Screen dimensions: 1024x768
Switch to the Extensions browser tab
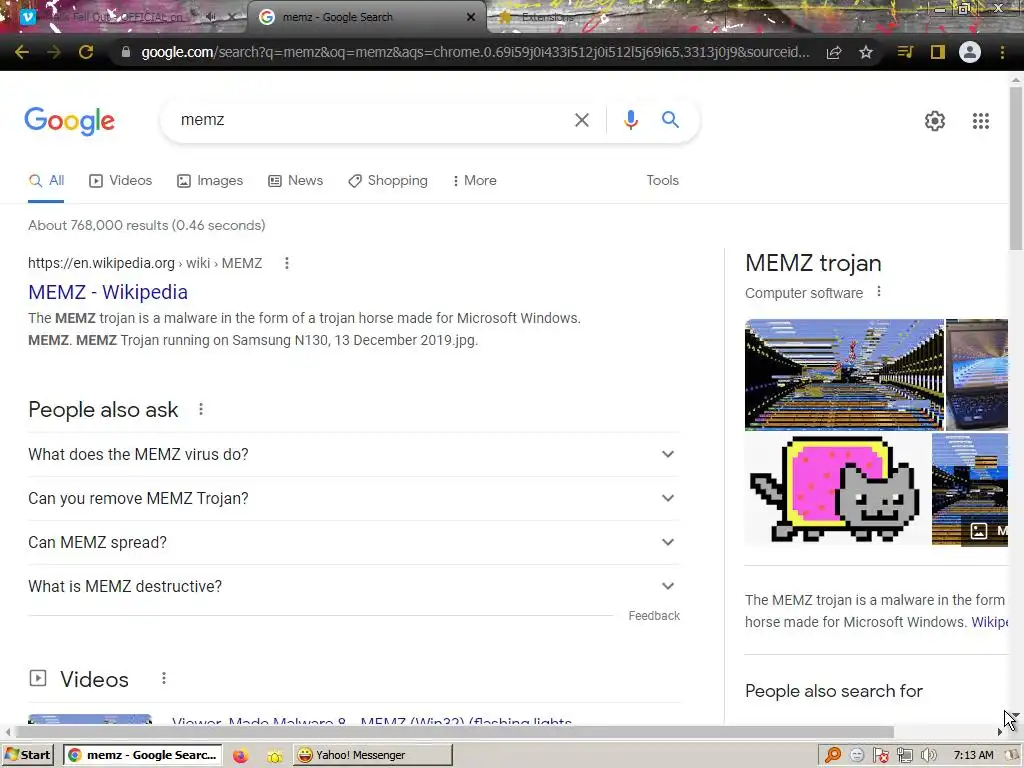coord(547,18)
